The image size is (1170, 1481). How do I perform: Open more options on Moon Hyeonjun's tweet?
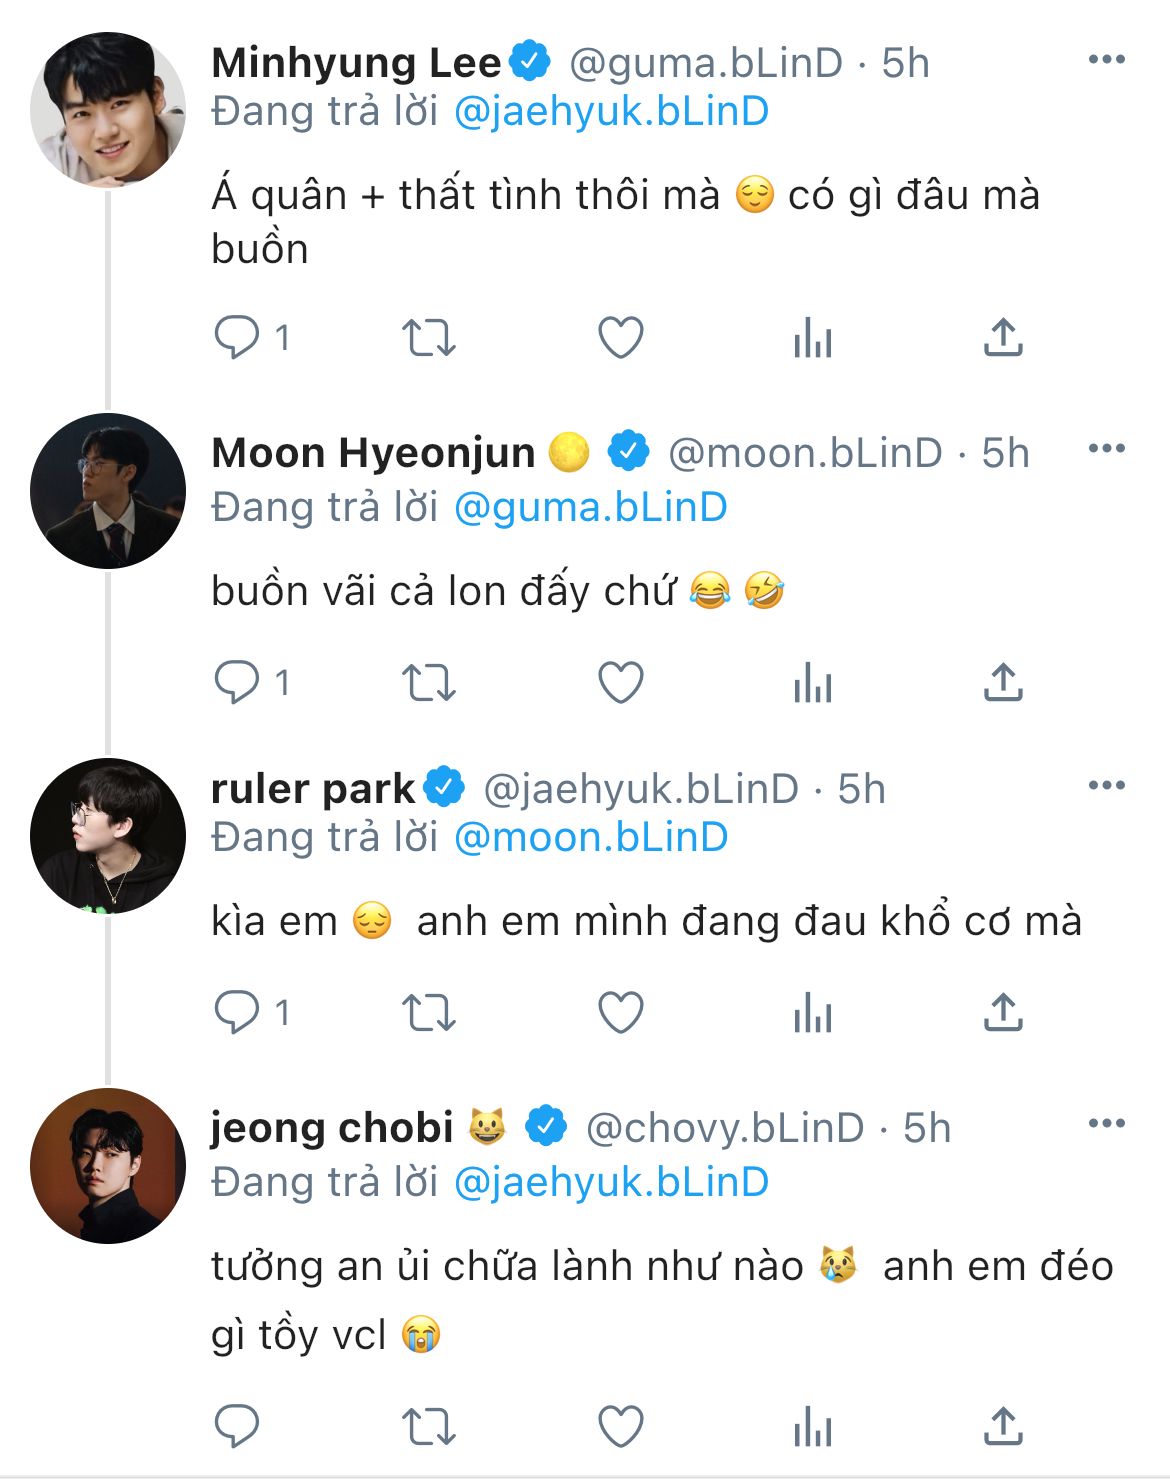(1106, 448)
